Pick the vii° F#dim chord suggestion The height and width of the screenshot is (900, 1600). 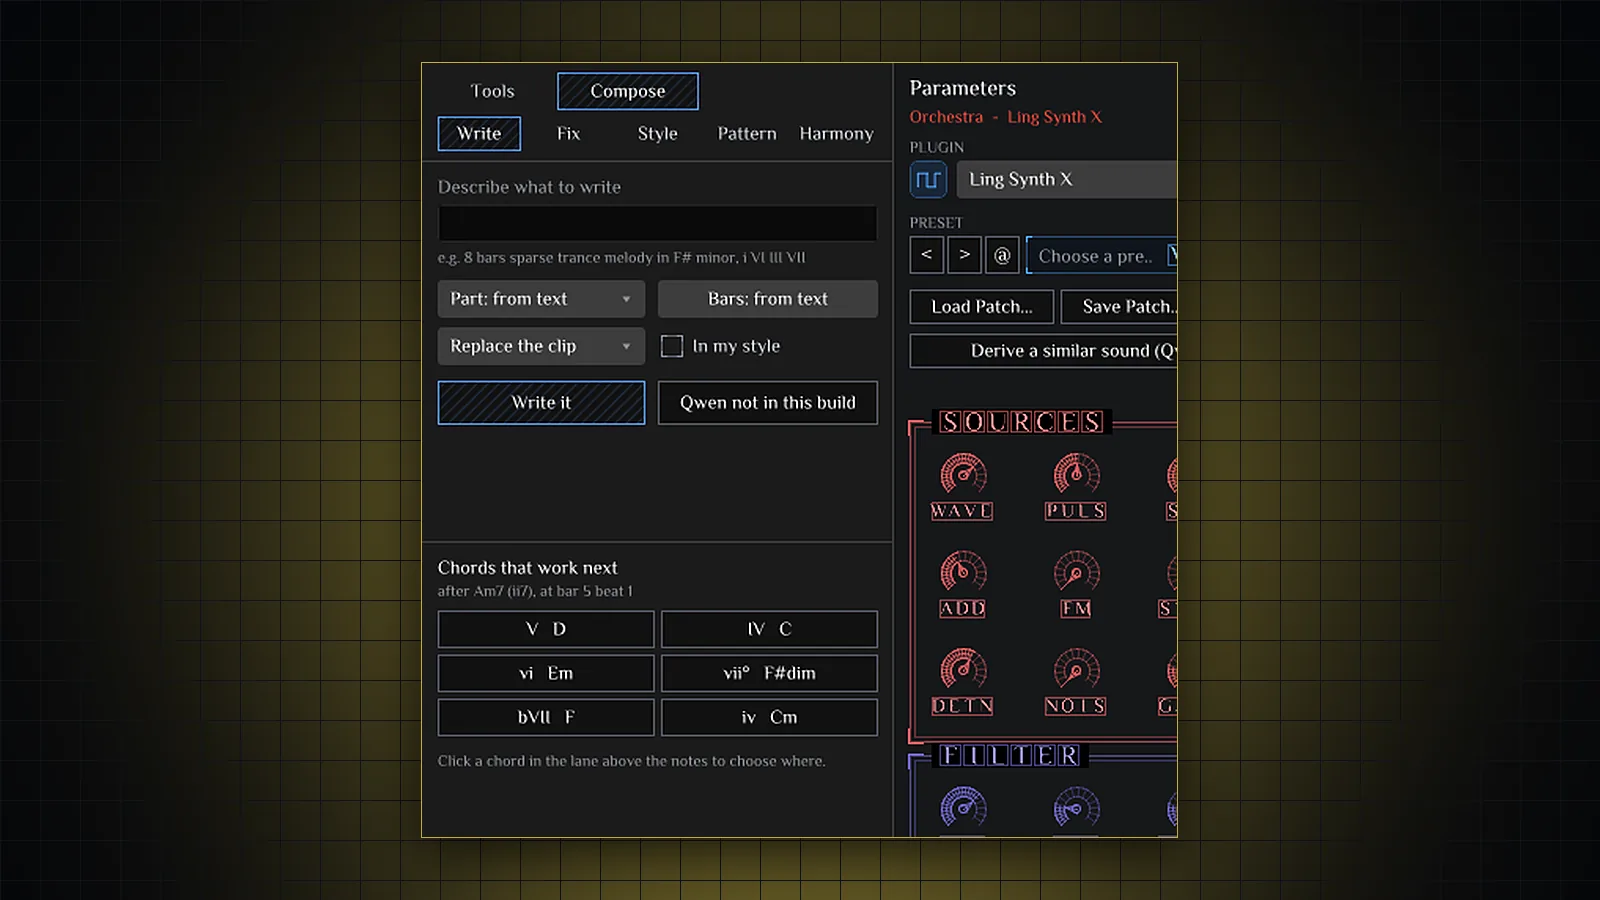pos(769,673)
